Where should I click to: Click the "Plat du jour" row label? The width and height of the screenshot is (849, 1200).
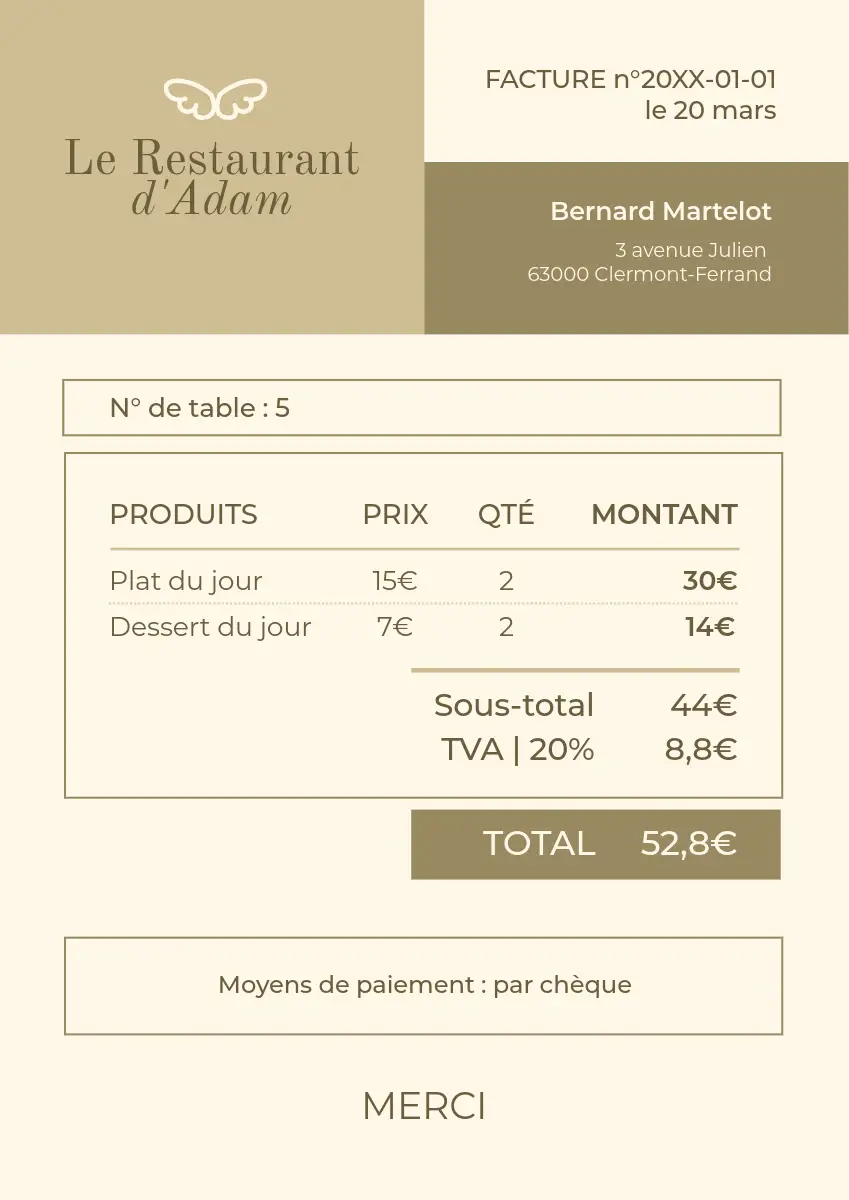(x=186, y=580)
